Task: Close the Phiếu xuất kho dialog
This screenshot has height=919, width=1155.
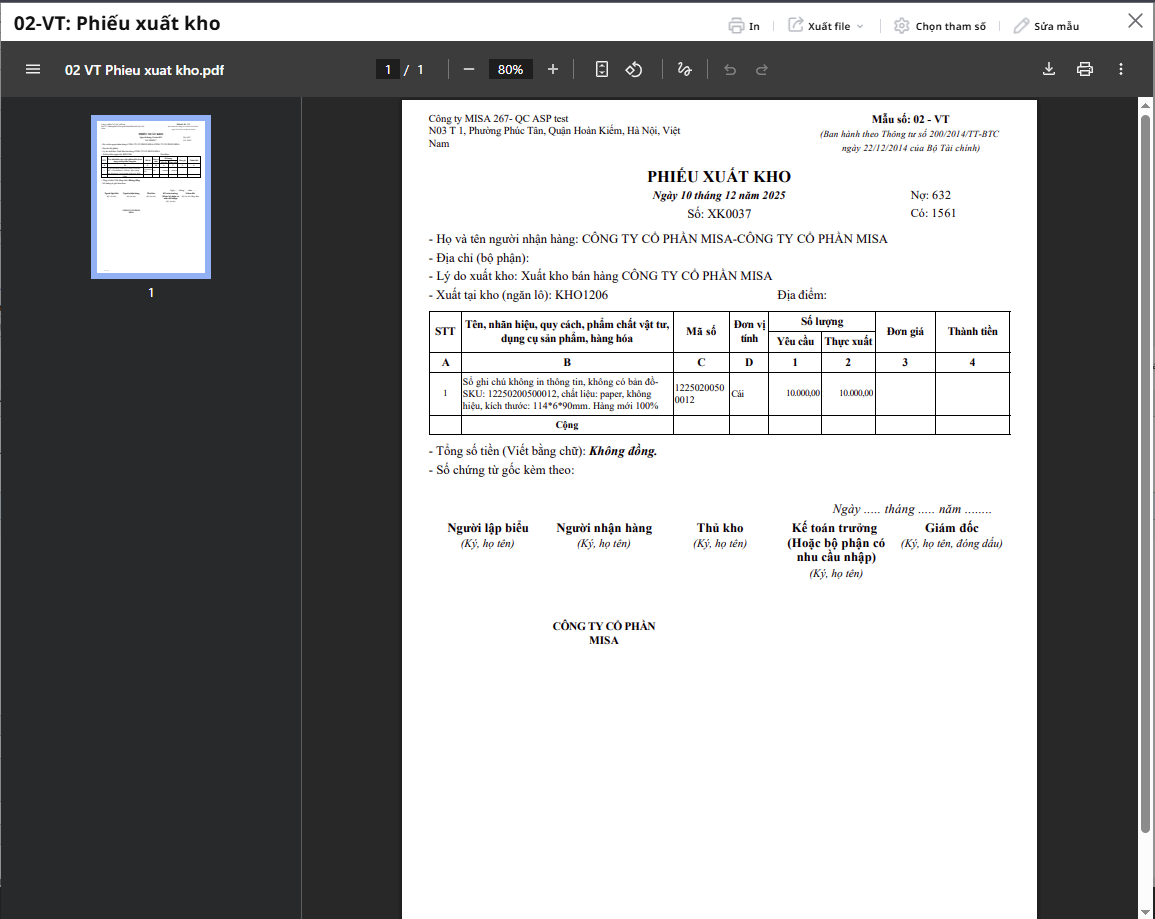Action: [1135, 21]
